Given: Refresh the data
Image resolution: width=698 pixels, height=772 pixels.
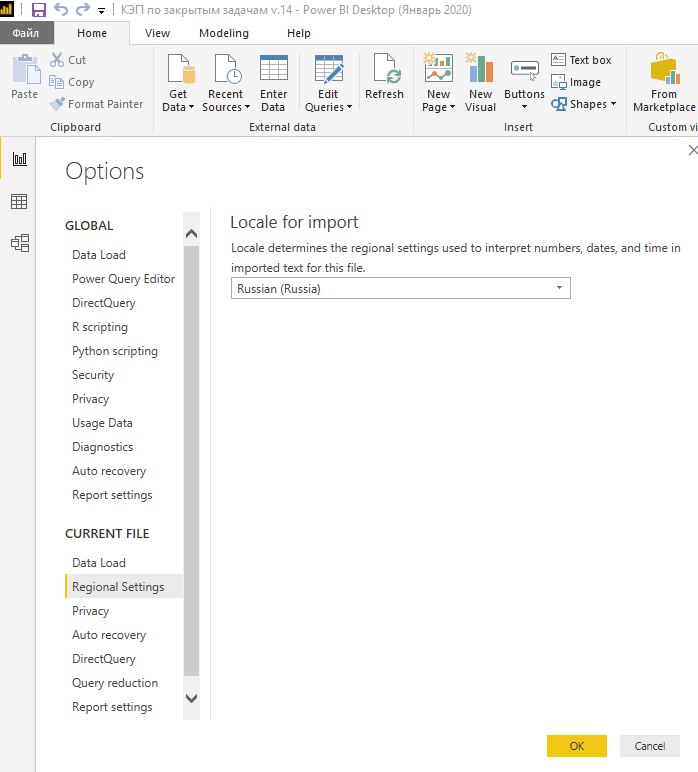Looking at the screenshot, I should 384,77.
